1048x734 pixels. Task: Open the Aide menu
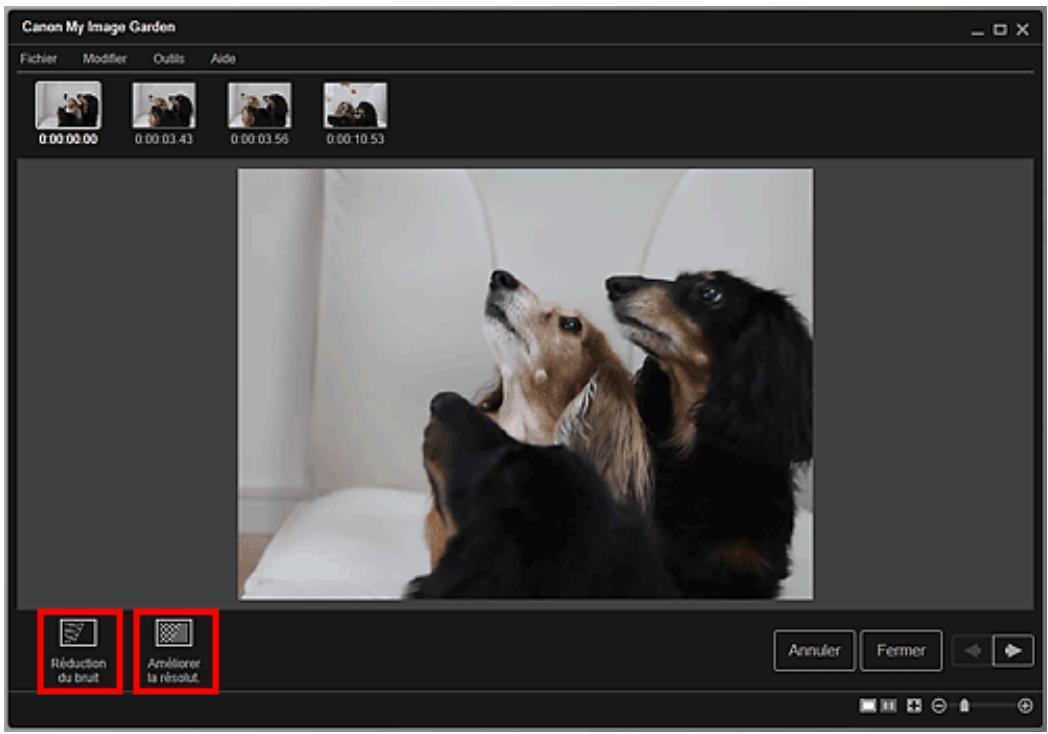tap(223, 59)
